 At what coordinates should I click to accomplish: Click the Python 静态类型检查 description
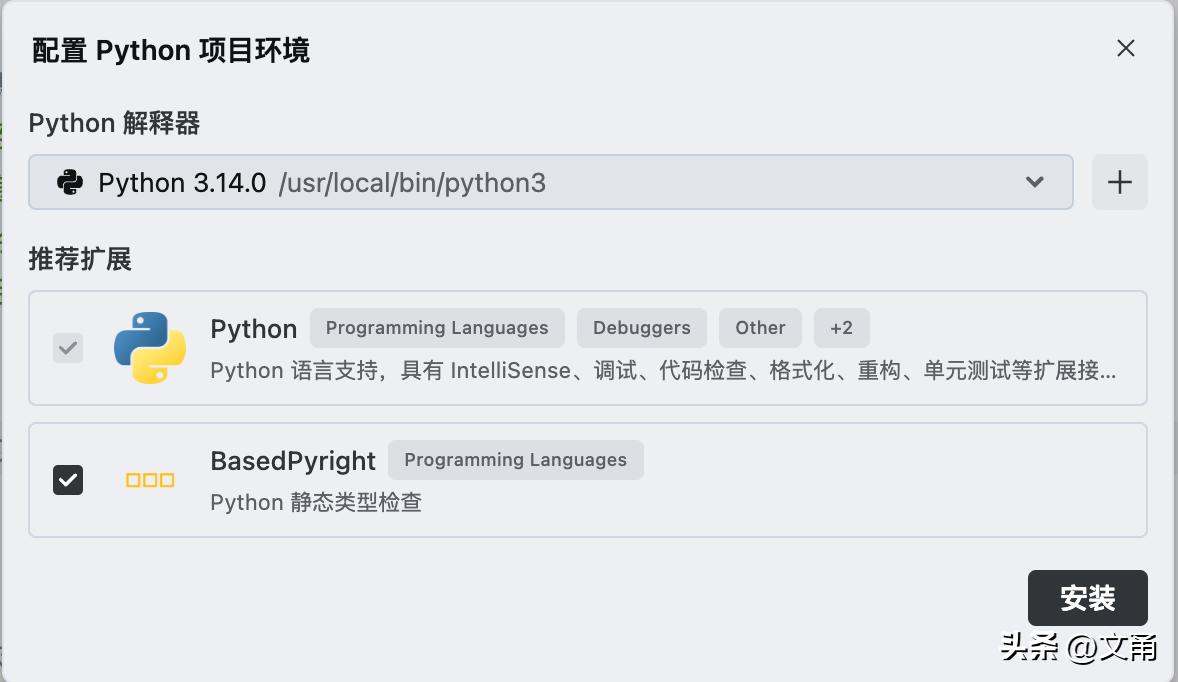click(316, 502)
